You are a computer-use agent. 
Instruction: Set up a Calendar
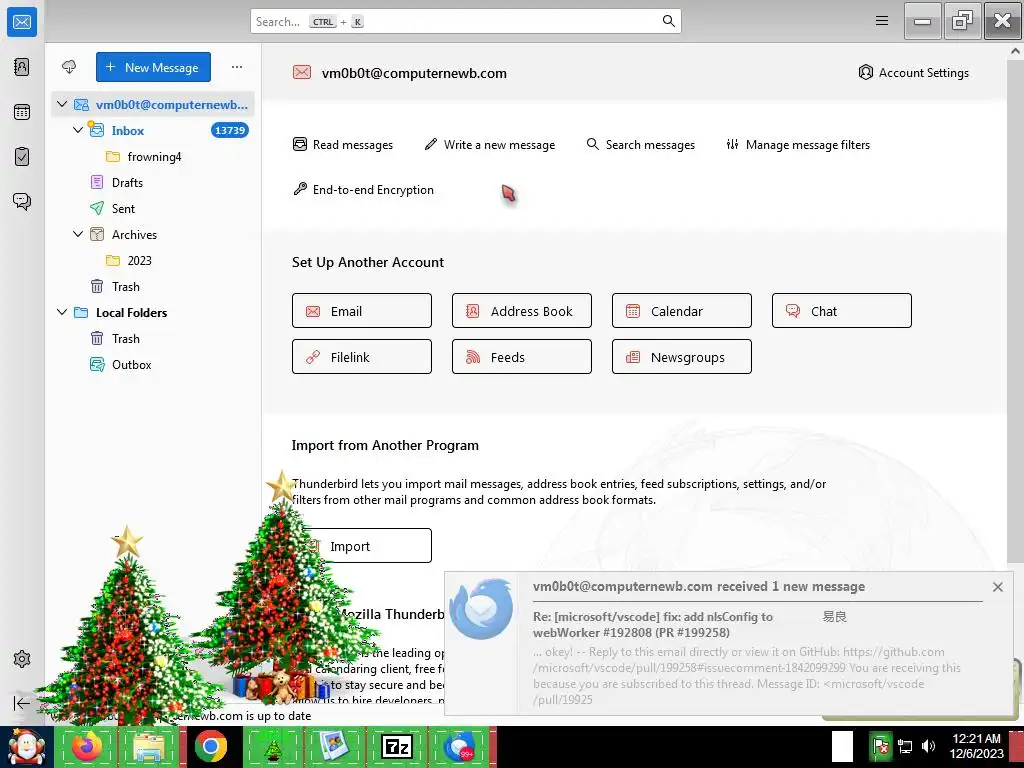pos(682,311)
